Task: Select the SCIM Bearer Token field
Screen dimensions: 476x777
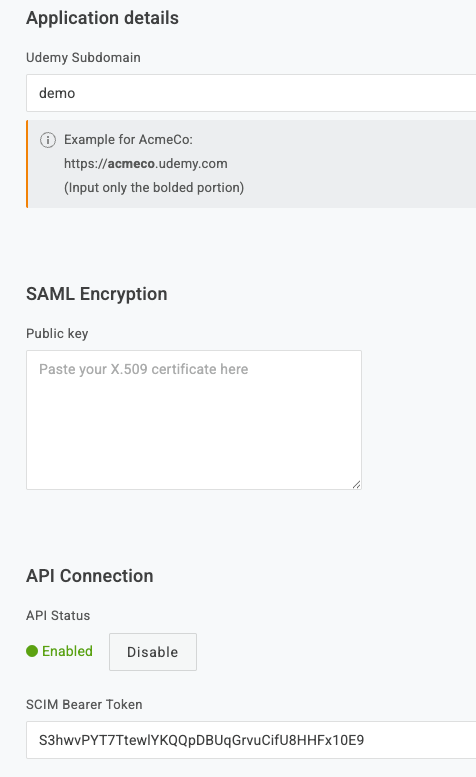Action: click(x=251, y=740)
